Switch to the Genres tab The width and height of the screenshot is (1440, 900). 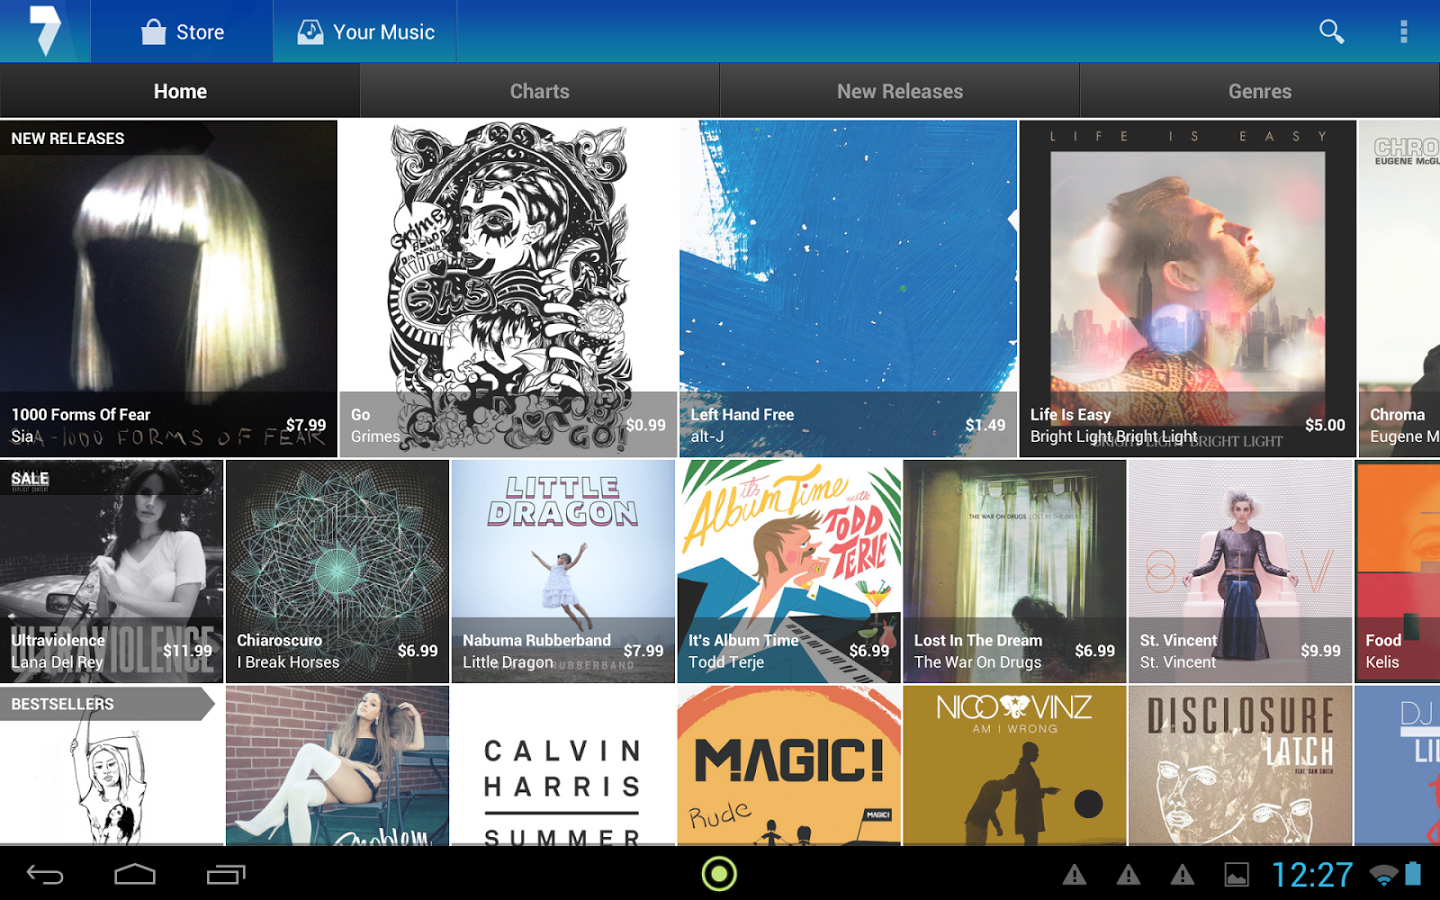[1260, 91]
